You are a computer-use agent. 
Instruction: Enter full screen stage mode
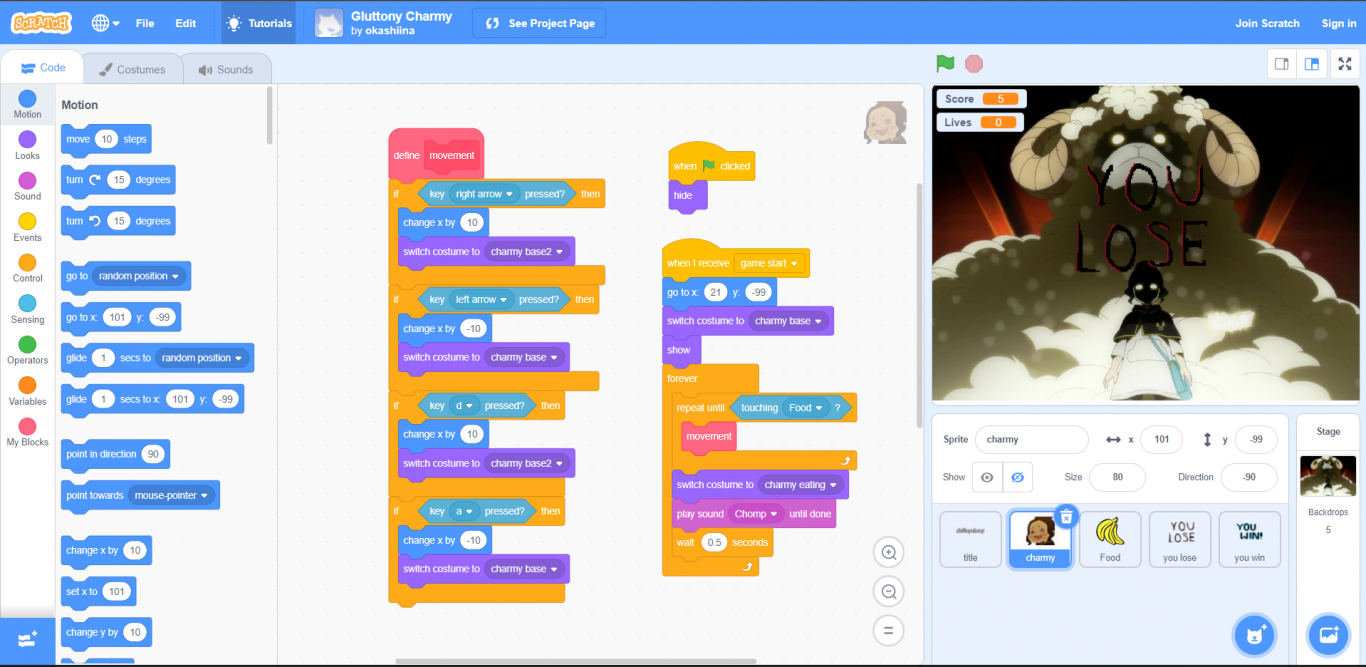[1345, 64]
